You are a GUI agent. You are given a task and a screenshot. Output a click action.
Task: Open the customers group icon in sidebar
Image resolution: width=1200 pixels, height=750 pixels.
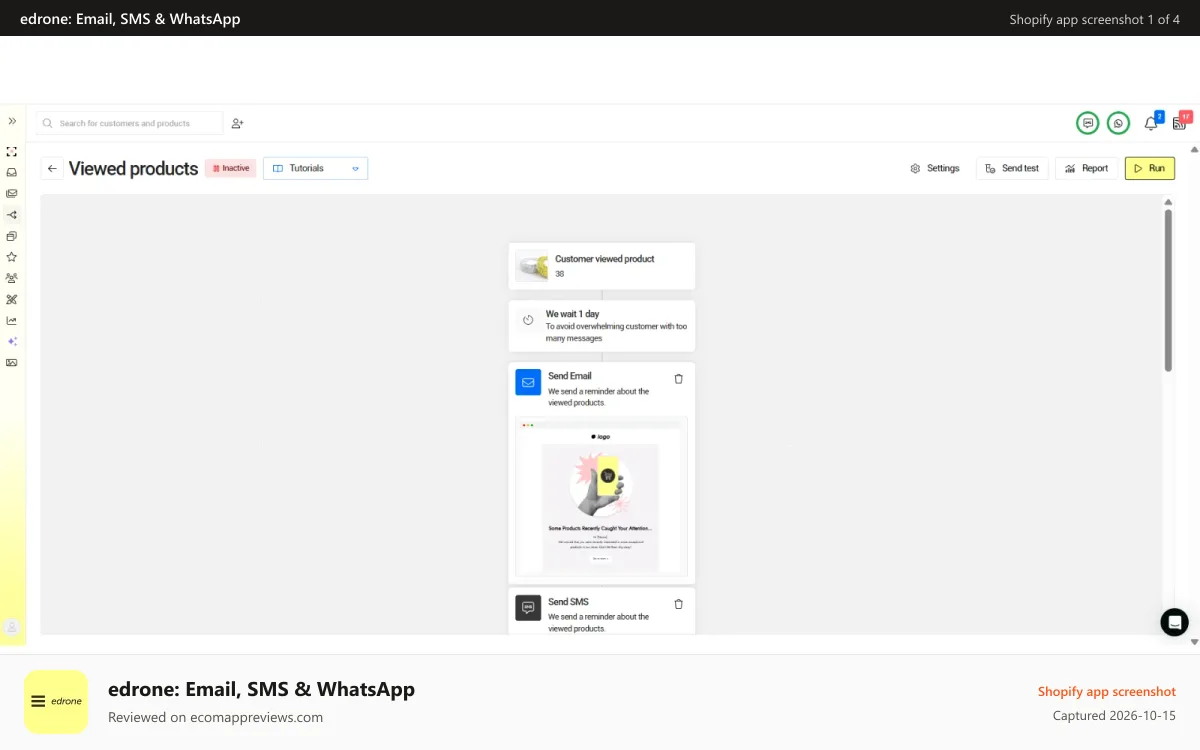(x=12, y=278)
